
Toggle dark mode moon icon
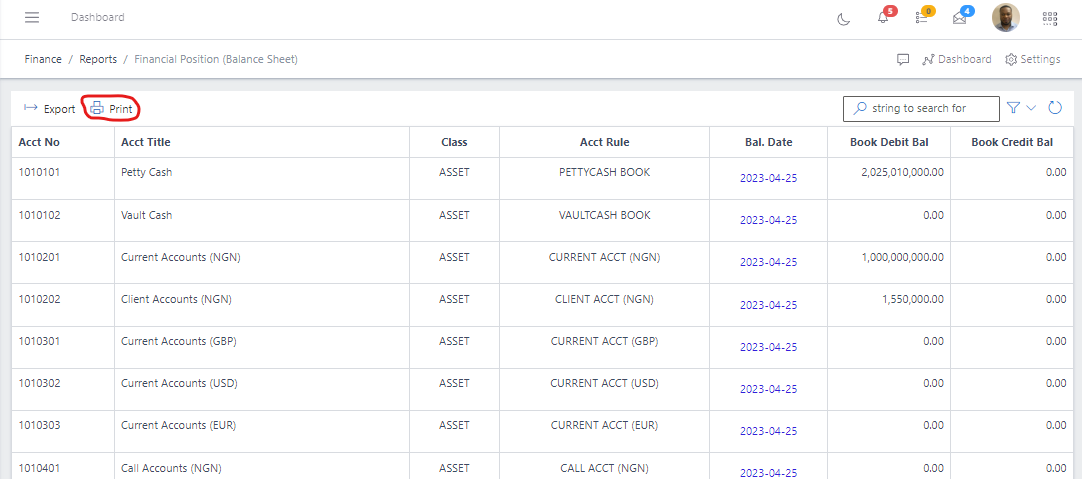(x=843, y=19)
